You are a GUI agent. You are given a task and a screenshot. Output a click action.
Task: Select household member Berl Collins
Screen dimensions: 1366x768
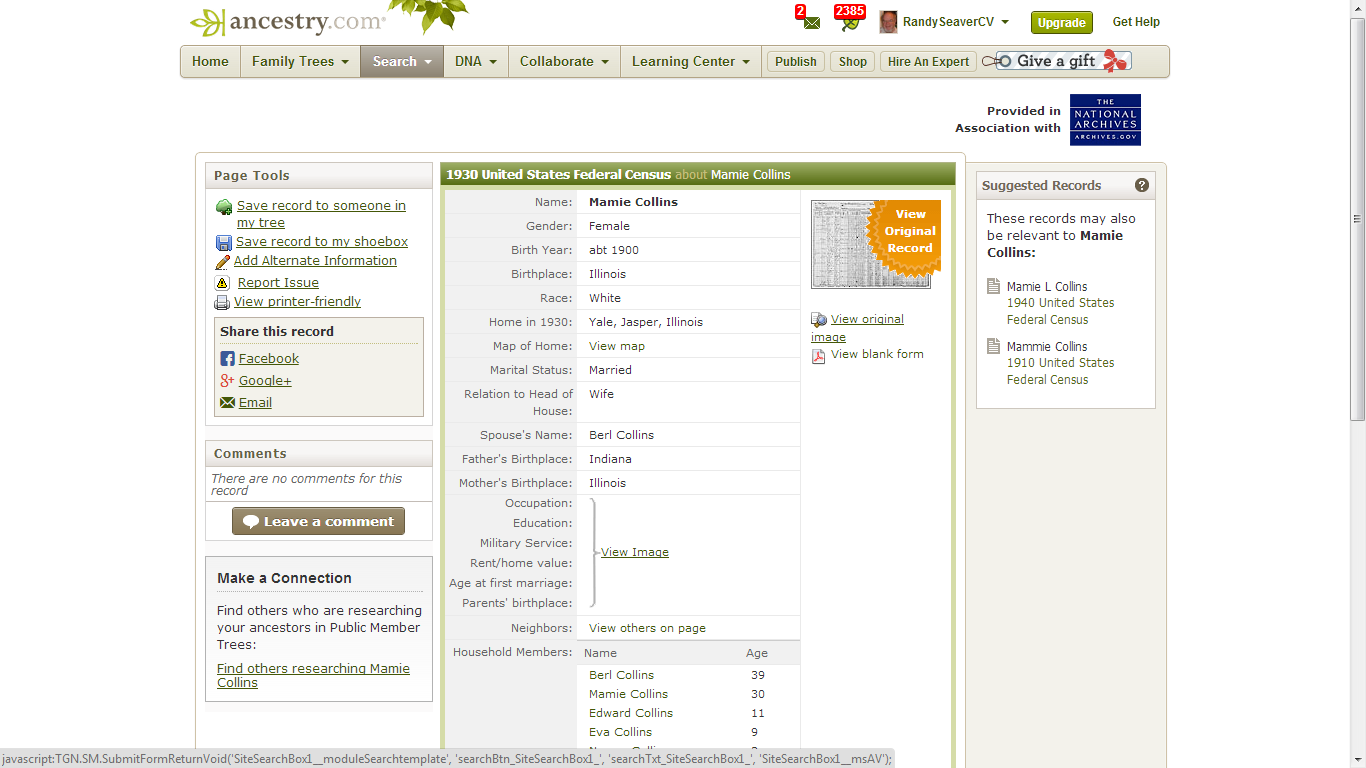pos(621,675)
